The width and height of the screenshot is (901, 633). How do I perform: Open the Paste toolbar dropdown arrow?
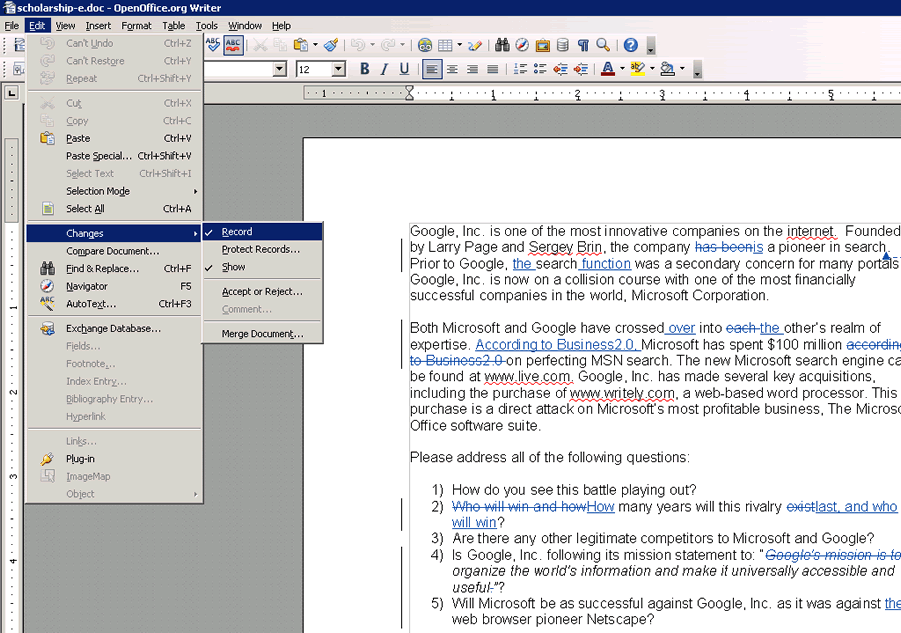pos(315,45)
